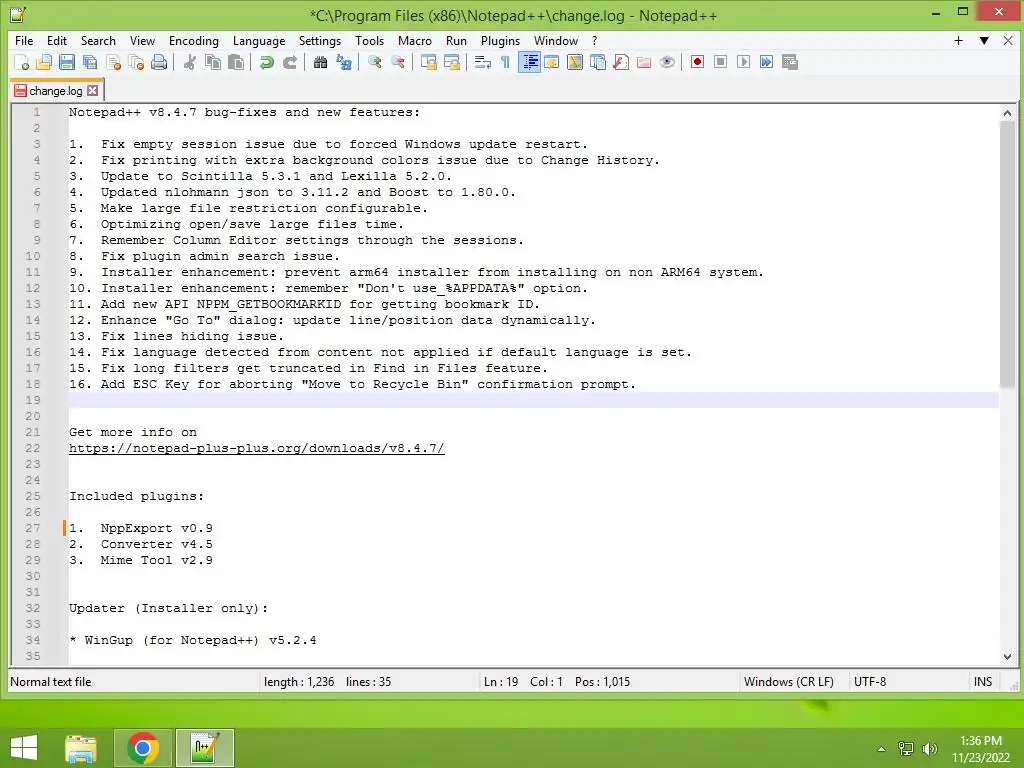This screenshot has width=1024, height=768.
Task: Open Google Chrome from the taskbar
Action: tap(143, 748)
